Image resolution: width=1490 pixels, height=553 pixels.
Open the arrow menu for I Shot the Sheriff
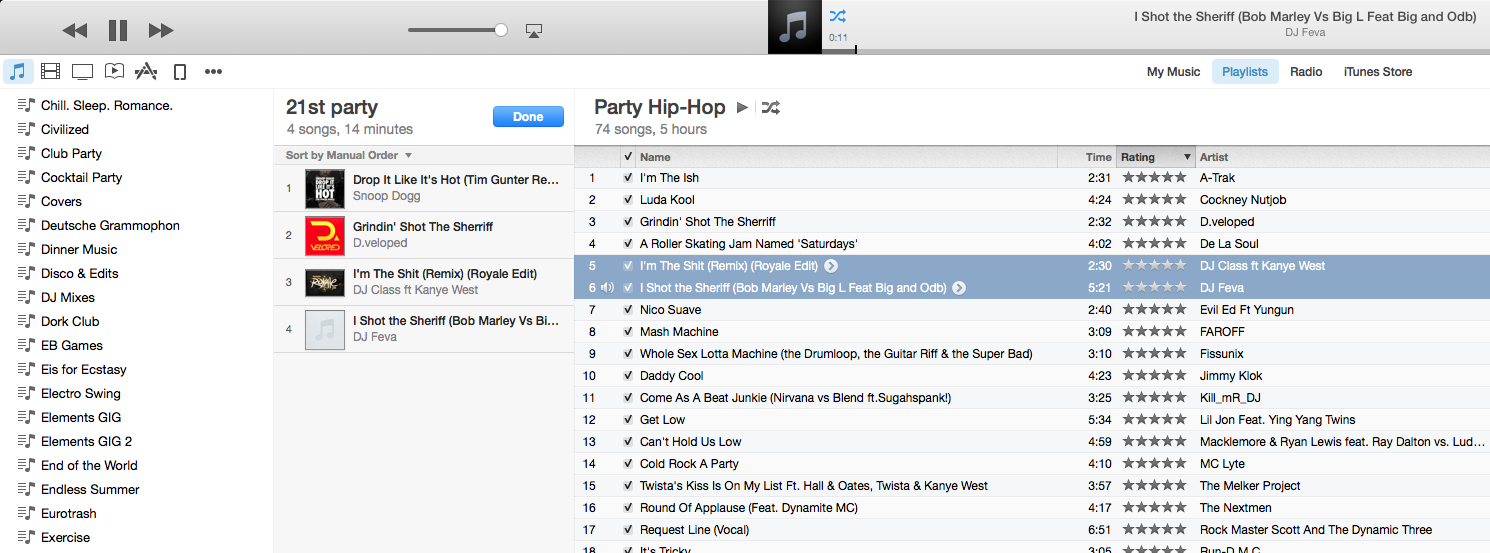point(959,288)
